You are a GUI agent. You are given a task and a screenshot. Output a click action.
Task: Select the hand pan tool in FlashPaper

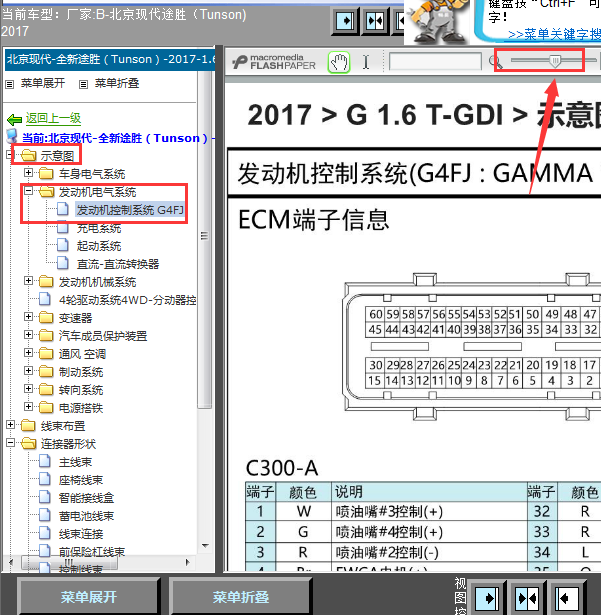(339, 62)
